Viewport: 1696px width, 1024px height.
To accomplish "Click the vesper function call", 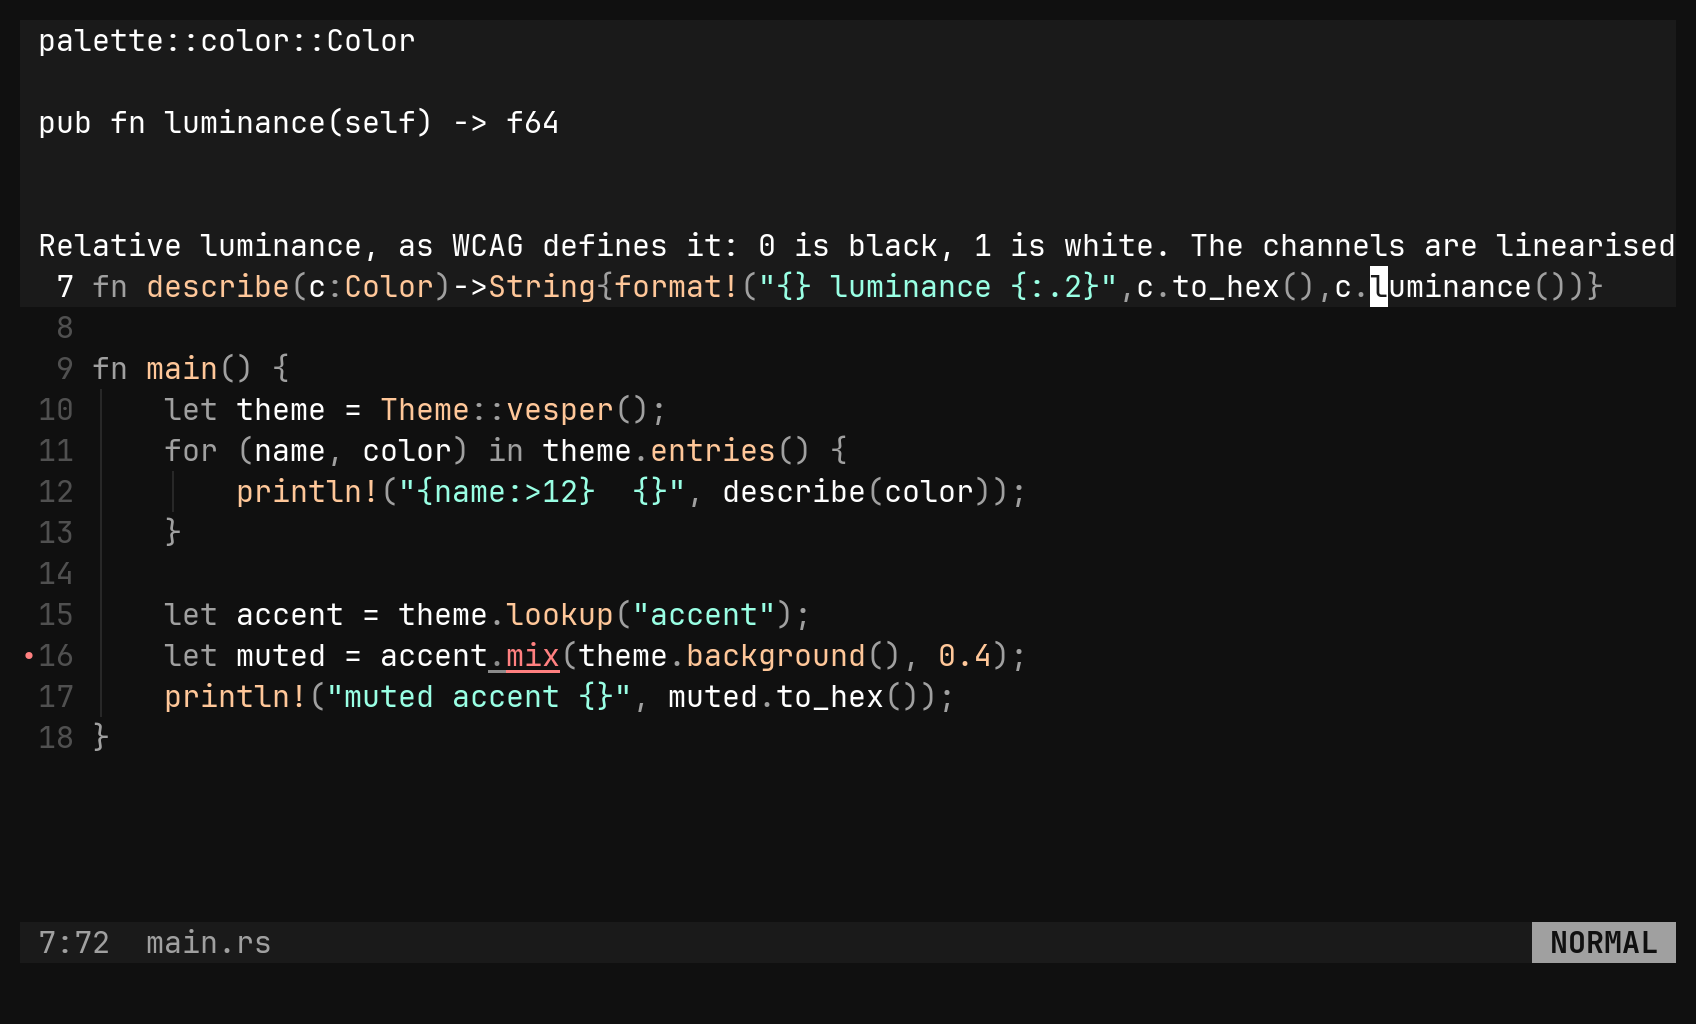I will point(560,410).
